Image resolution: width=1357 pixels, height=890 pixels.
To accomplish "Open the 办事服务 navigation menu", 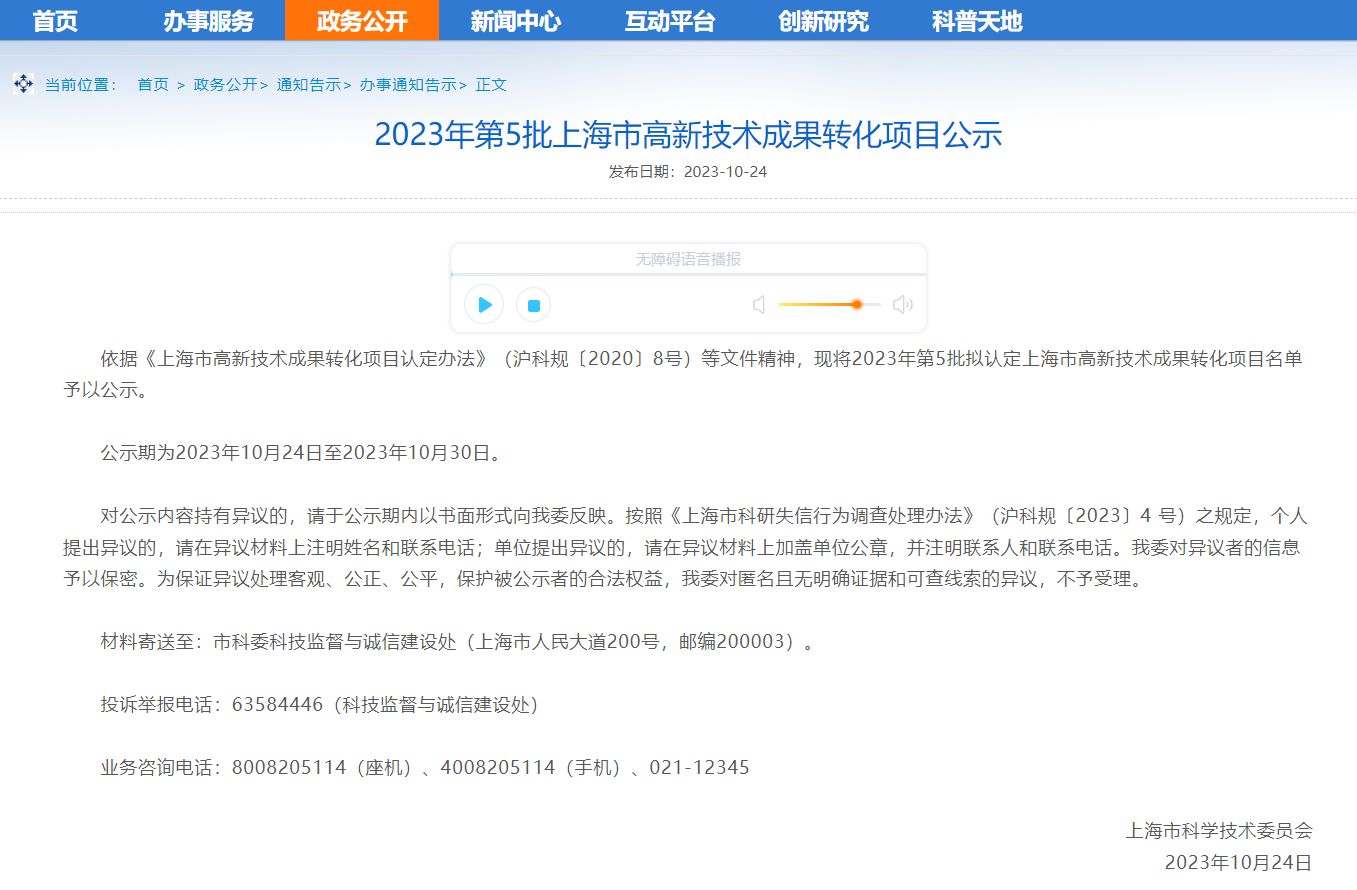I will tap(208, 21).
